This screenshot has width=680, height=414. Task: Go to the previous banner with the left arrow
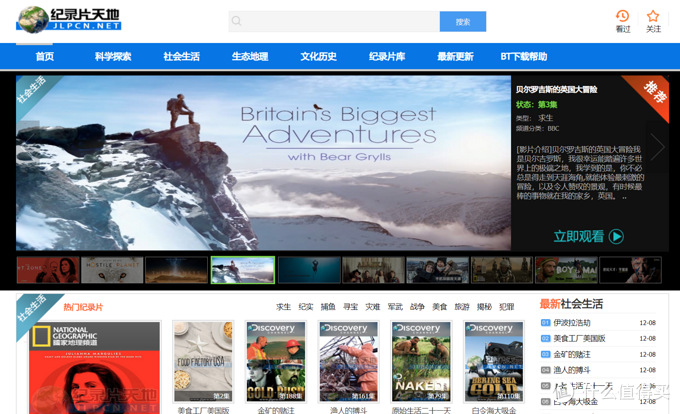[28, 142]
